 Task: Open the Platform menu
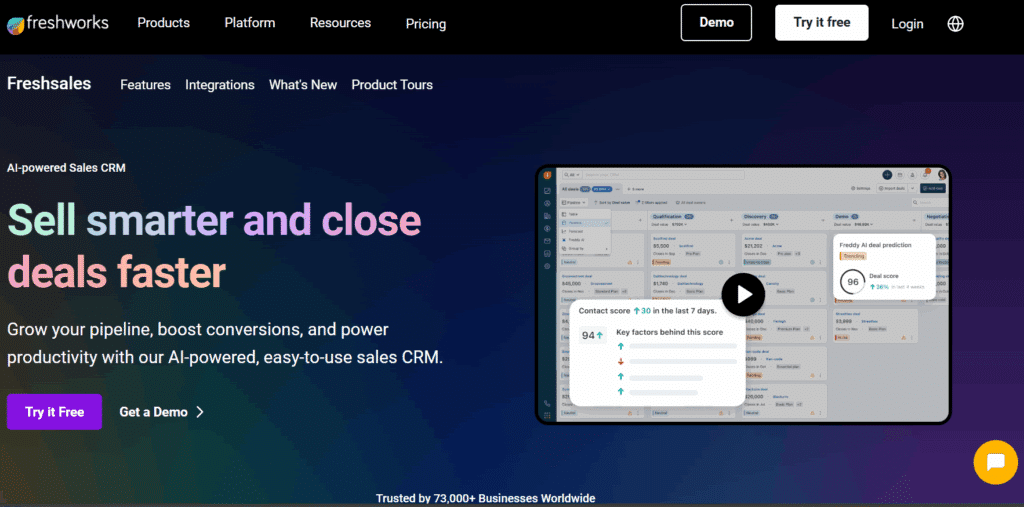point(249,23)
